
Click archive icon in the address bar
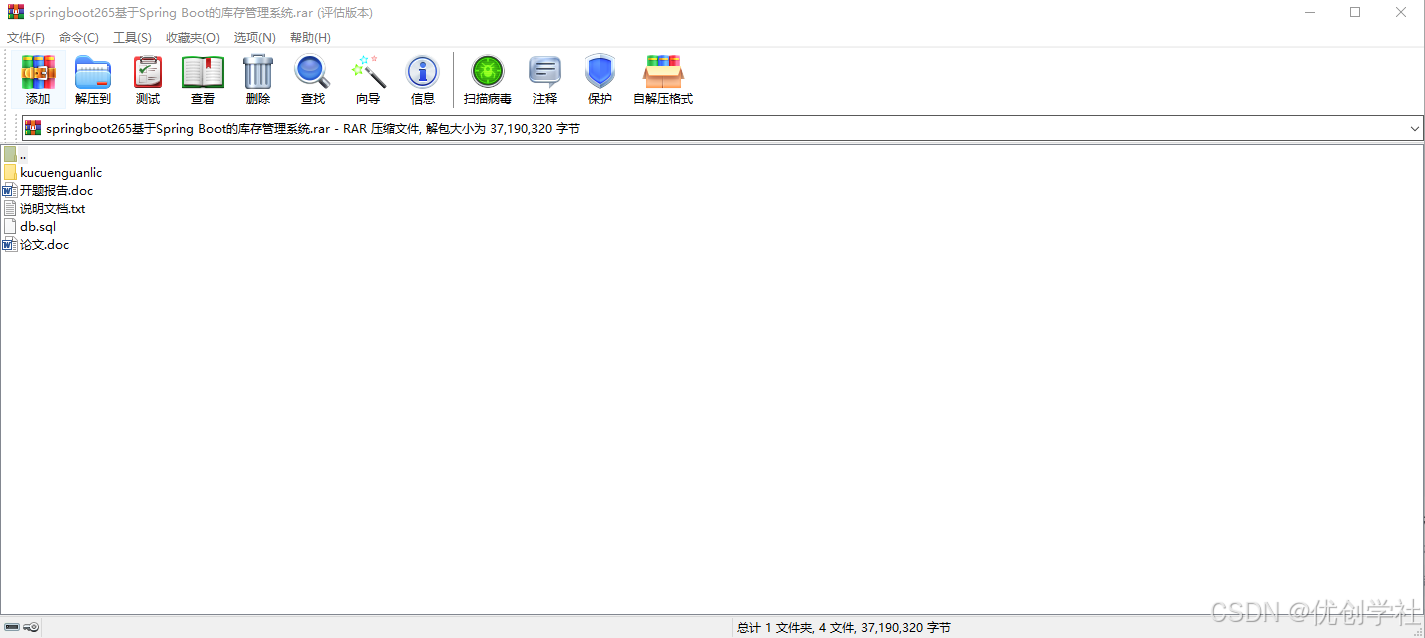tap(33, 128)
